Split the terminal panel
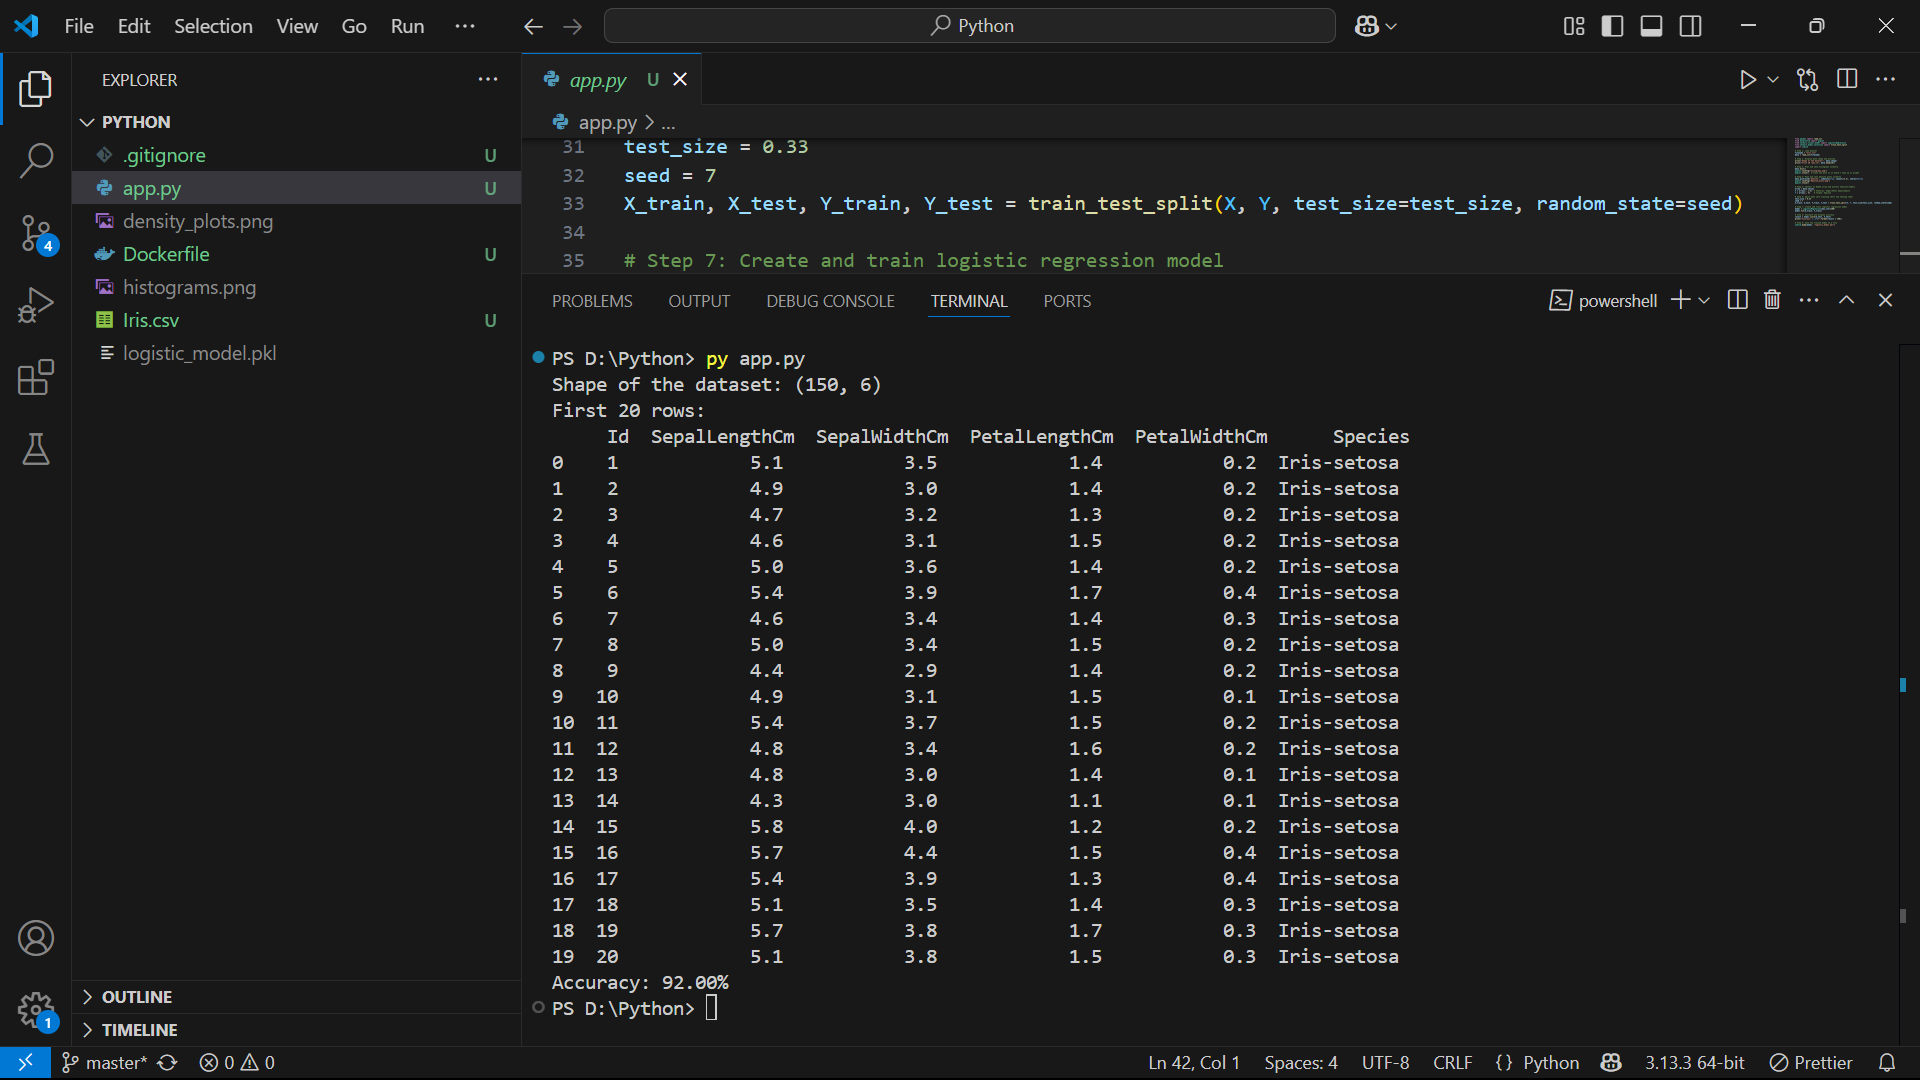This screenshot has height=1080, width=1920. click(1738, 300)
